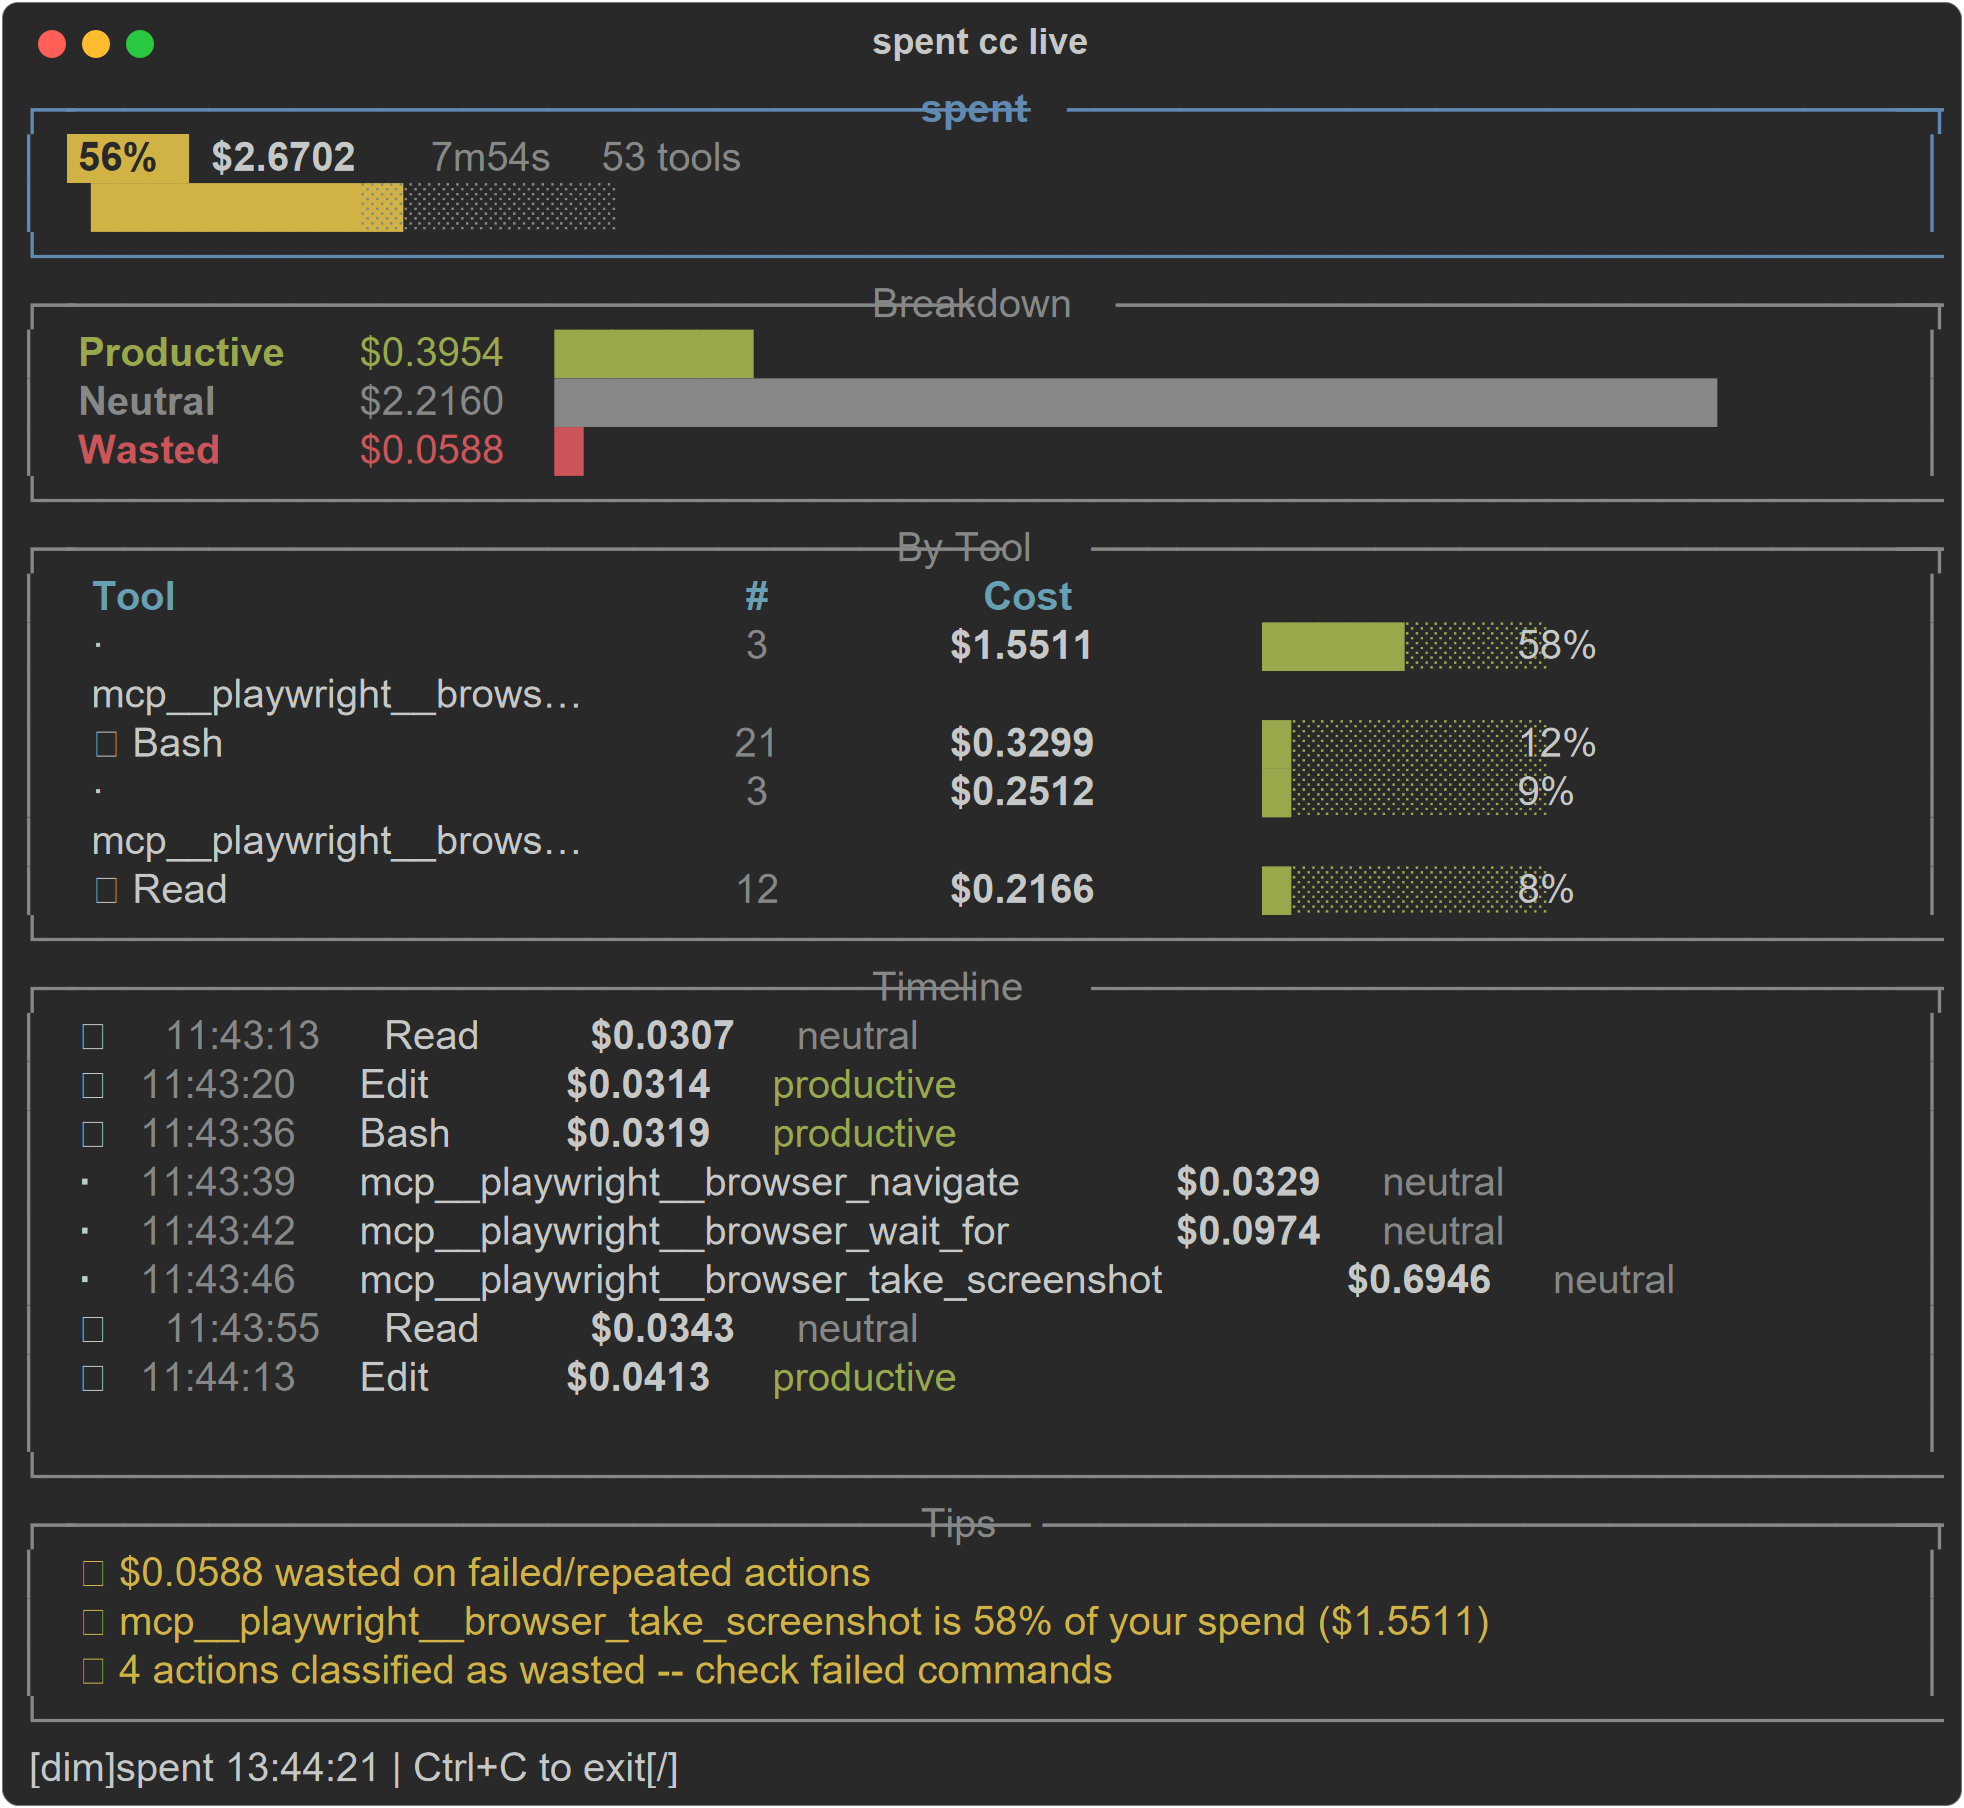Click the red Wasted bar
This screenshot has width=1964, height=1808.
[569, 452]
